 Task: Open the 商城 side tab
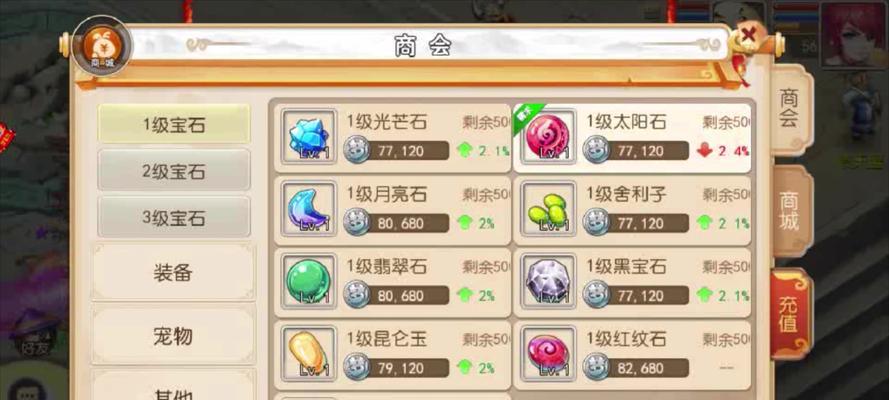point(790,212)
